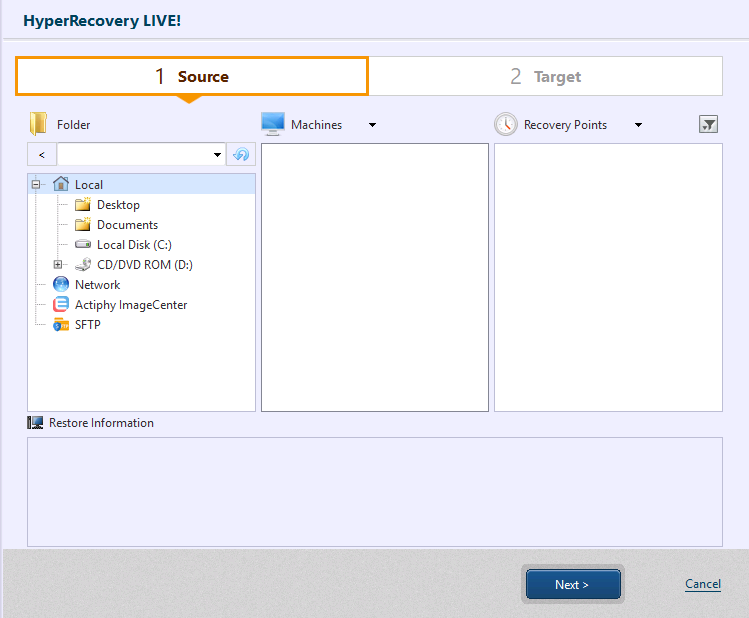Image resolution: width=749 pixels, height=618 pixels.
Task: Expand the CD/DVD ROM (D:) node
Action: click(x=58, y=265)
